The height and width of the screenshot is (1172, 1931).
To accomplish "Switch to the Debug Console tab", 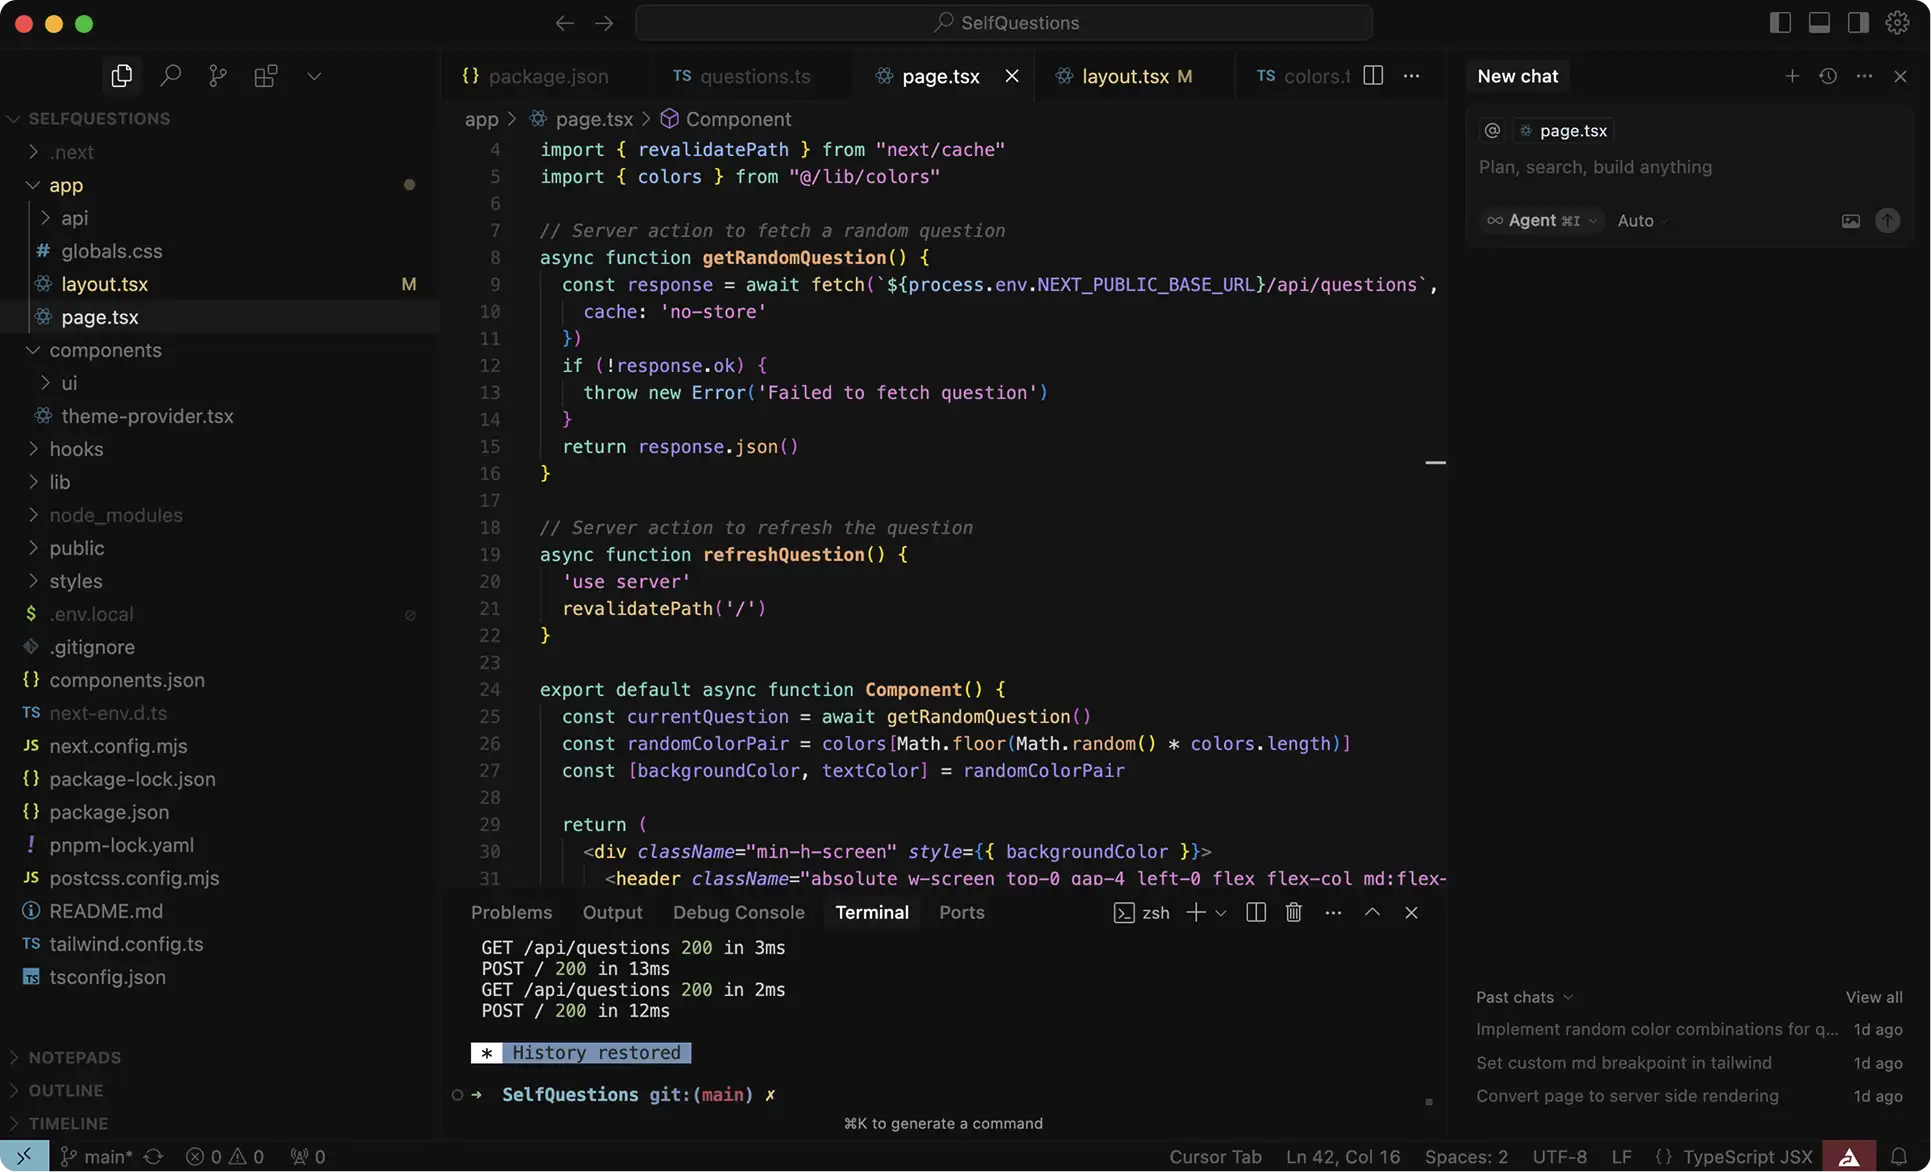I will (738, 912).
